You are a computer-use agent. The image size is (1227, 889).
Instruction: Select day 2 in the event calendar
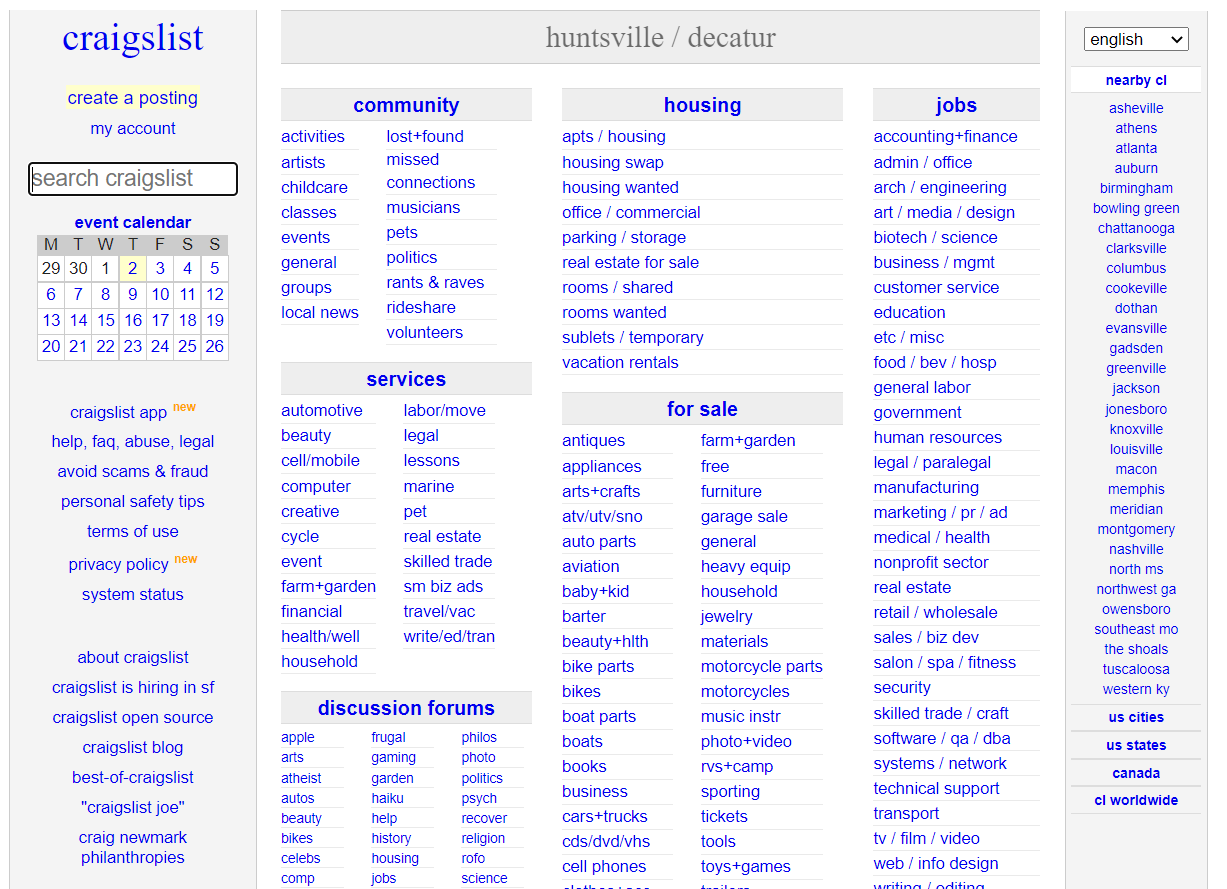132,268
